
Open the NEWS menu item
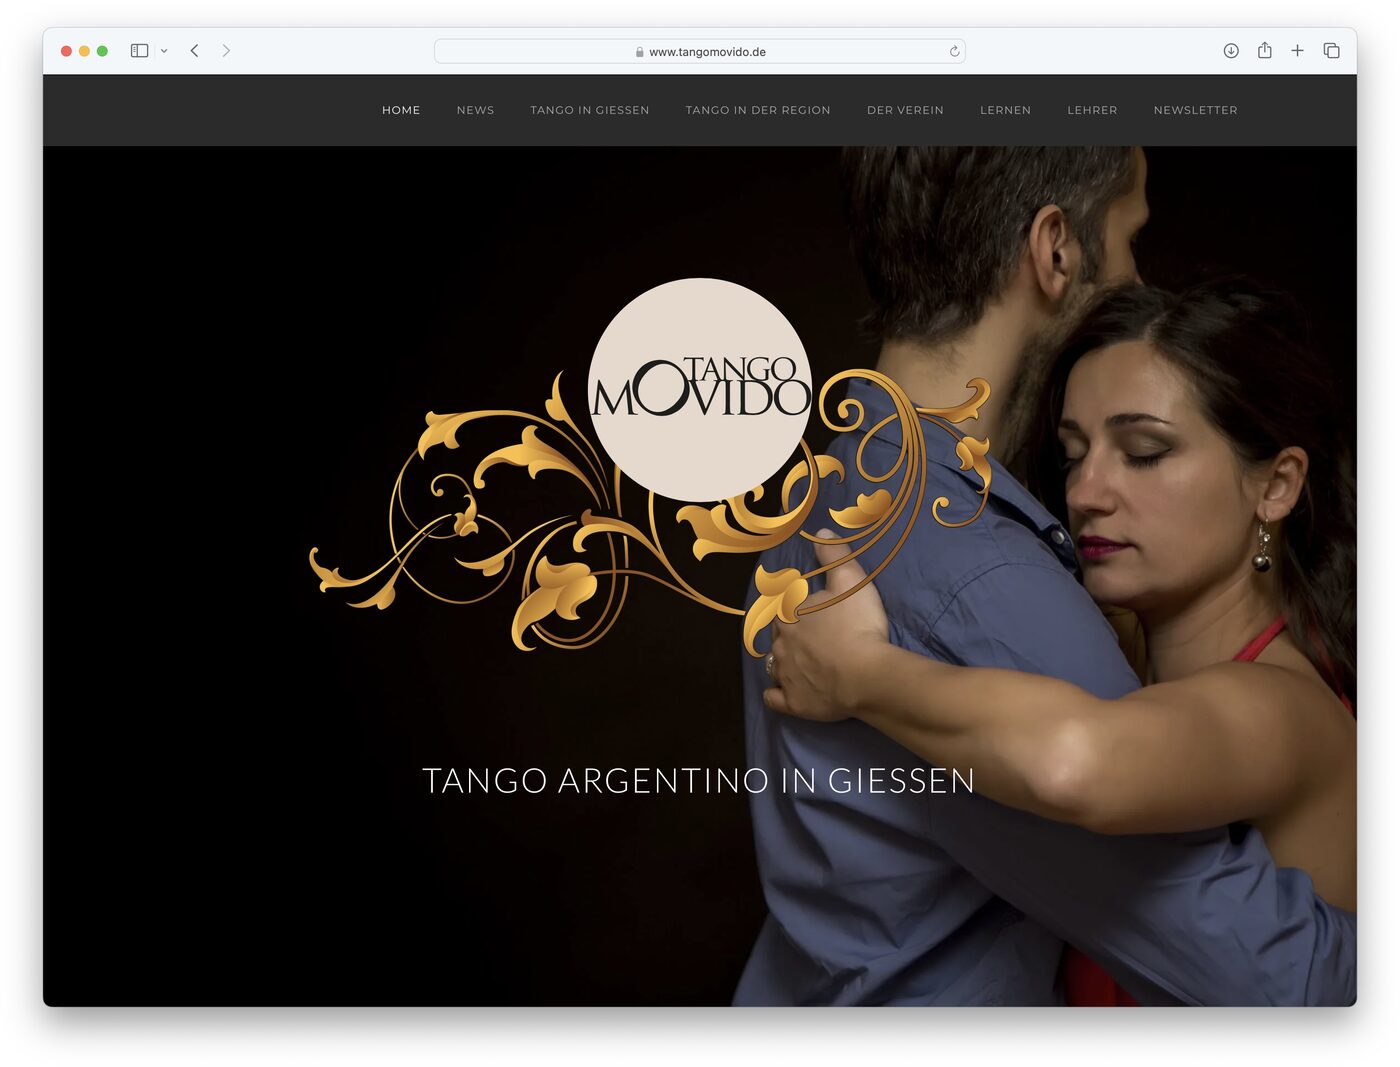pos(475,110)
